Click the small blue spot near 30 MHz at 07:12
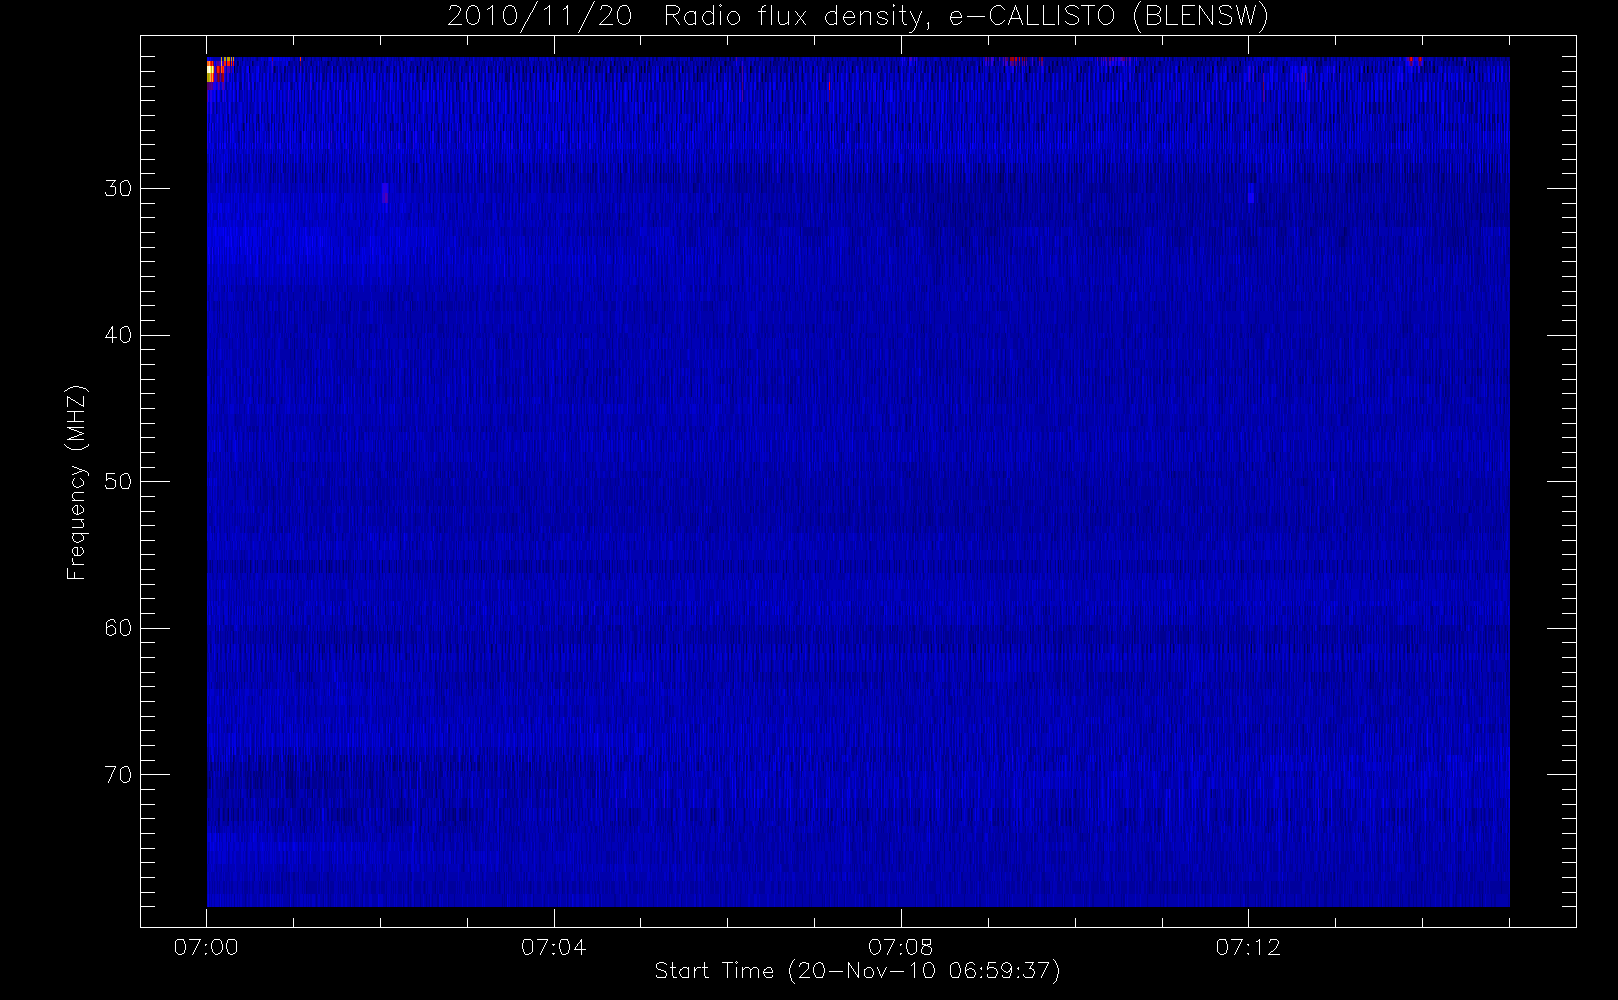This screenshot has height=1000, width=1618. (x=1250, y=194)
